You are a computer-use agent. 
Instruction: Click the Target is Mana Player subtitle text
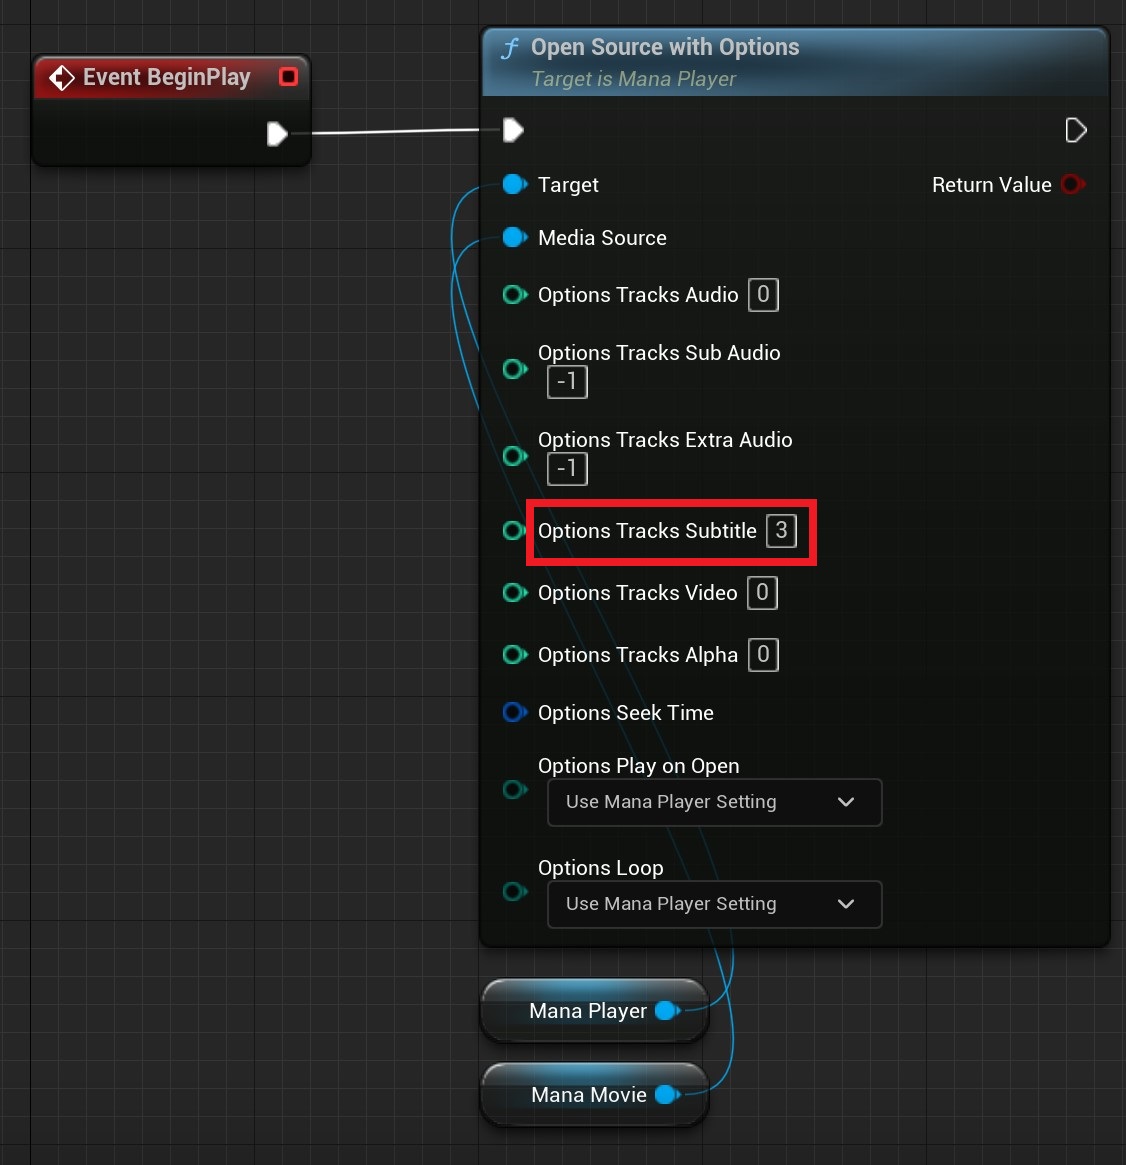pyautogui.click(x=634, y=79)
